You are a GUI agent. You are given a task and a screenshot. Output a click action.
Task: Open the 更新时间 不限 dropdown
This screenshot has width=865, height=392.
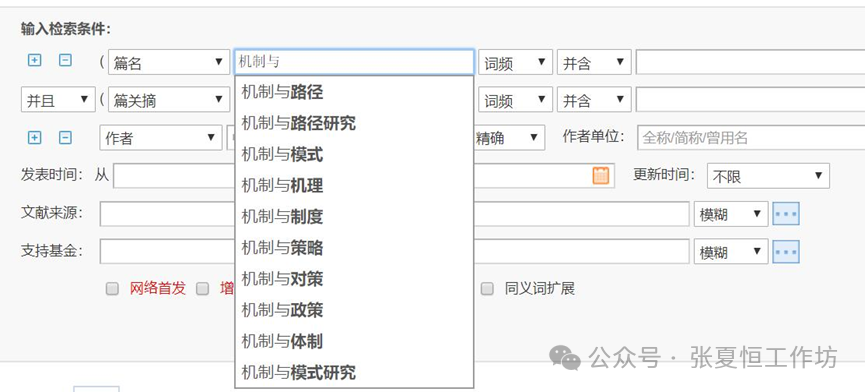click(768, 176)
